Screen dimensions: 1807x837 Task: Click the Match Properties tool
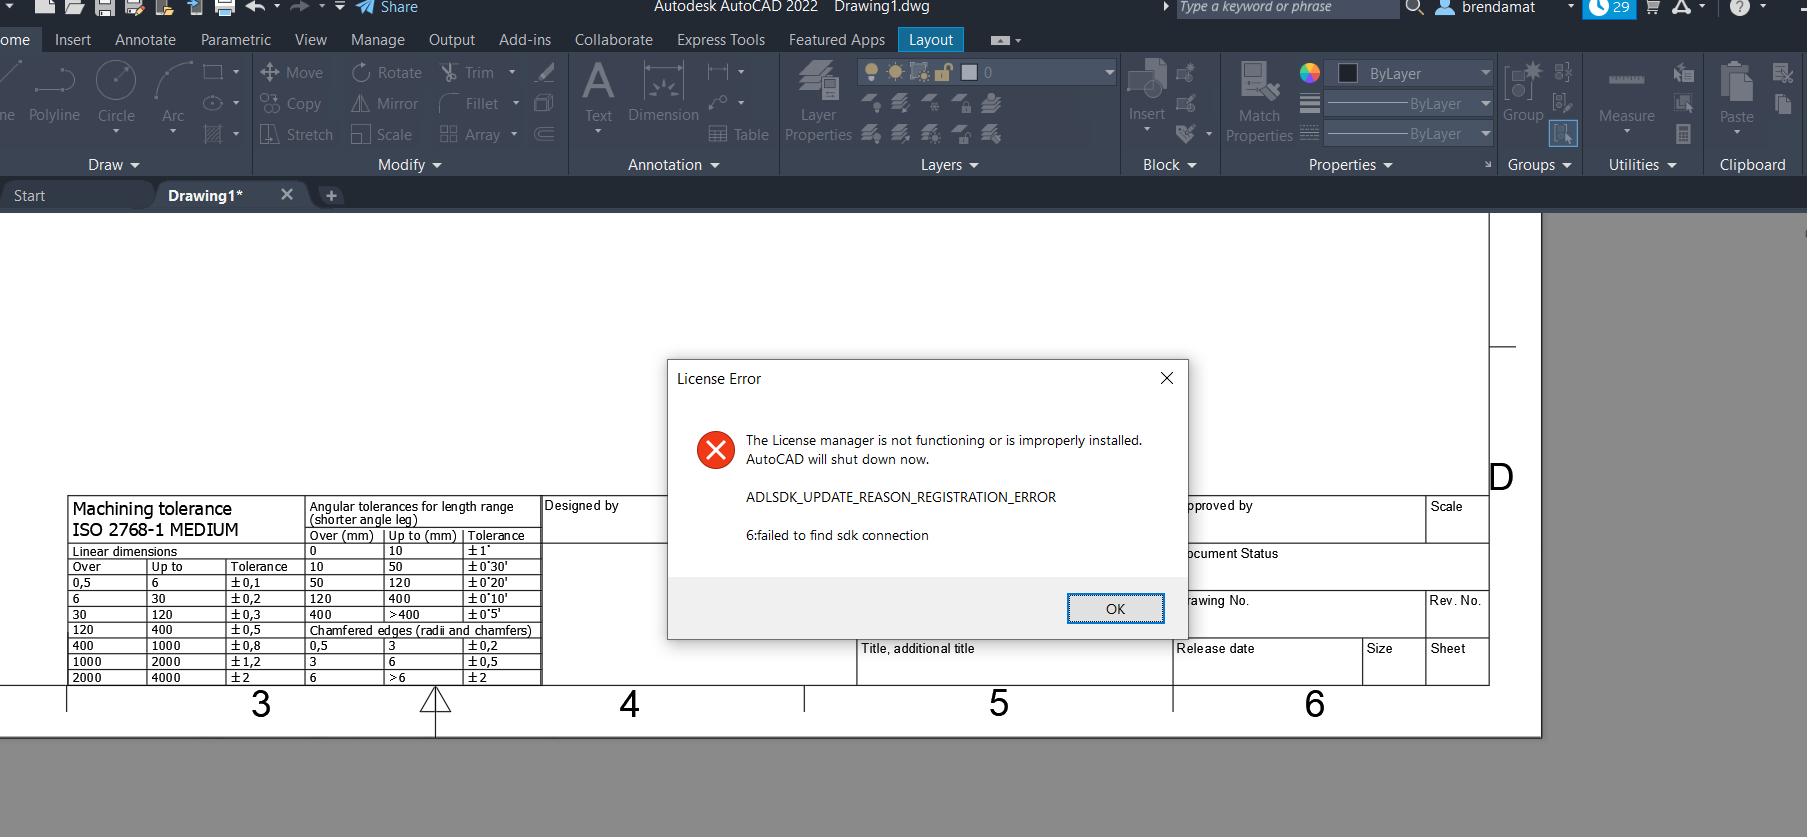[x=1259, y=100]
